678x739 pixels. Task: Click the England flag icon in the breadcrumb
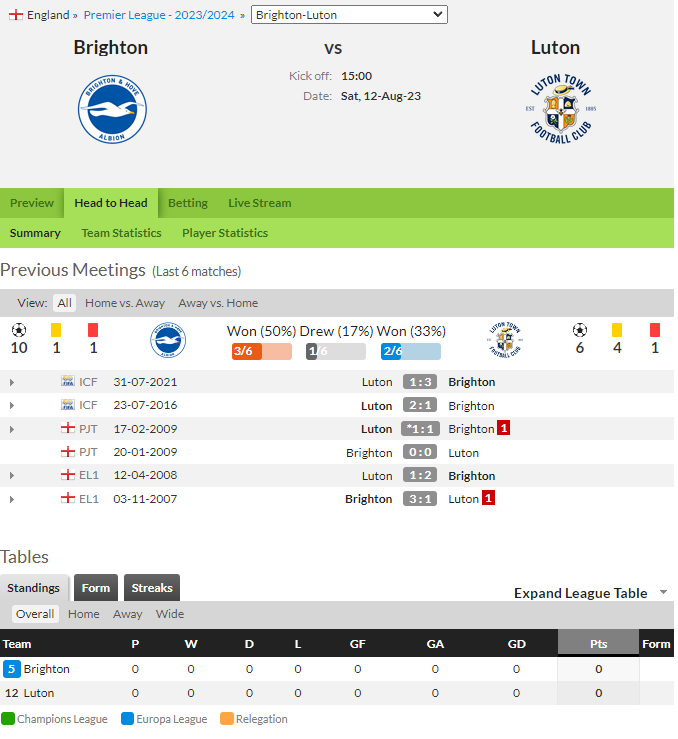pyautogui.click(x=16, y=15)
